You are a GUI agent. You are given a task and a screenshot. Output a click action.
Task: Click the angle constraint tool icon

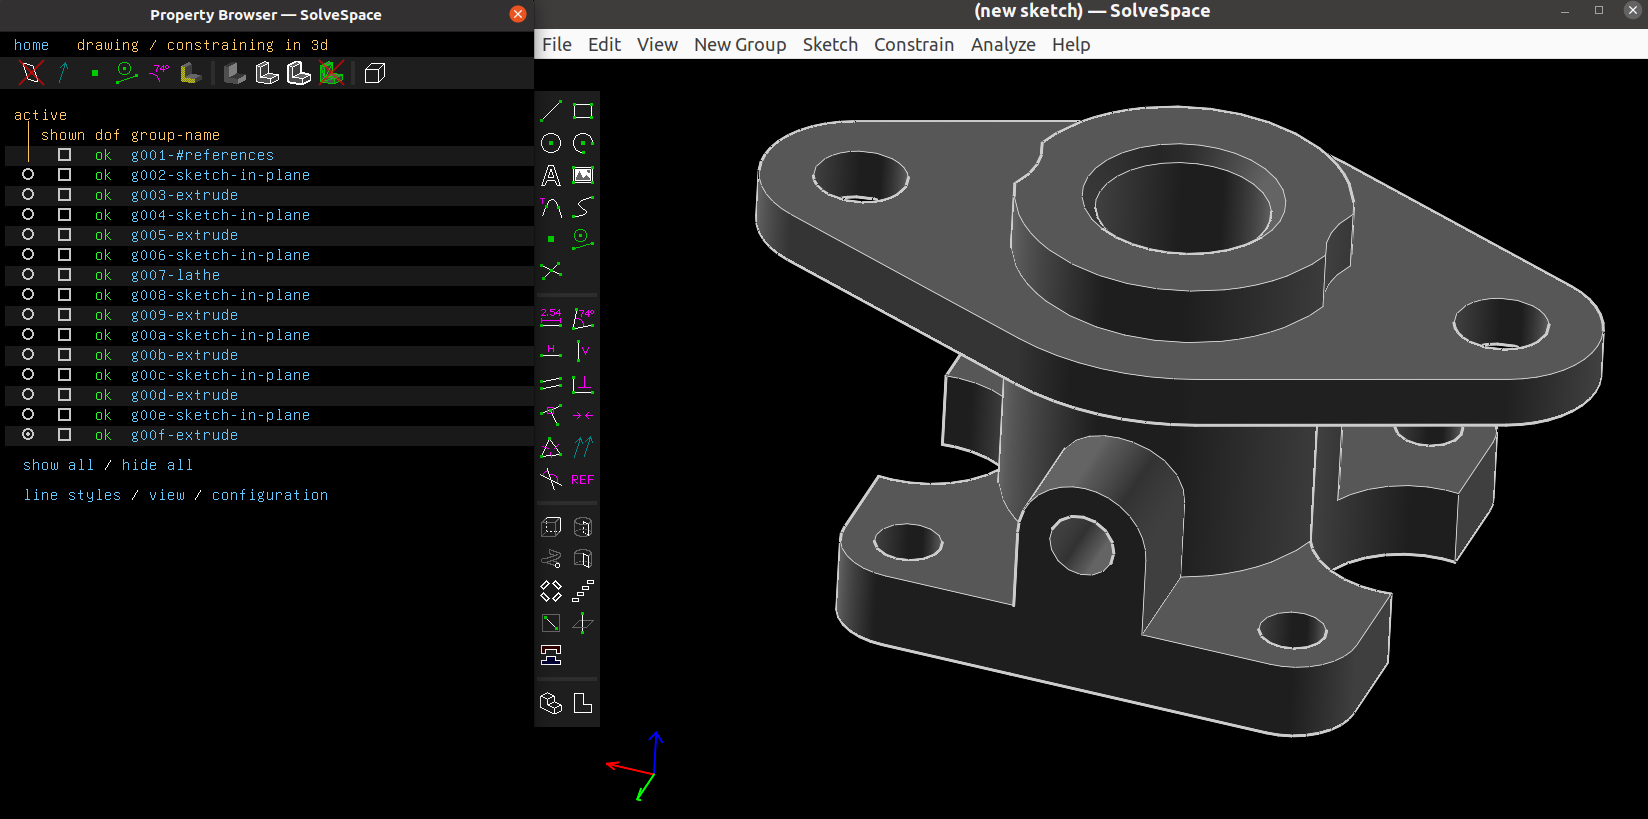pyautogui.click(x=583, y=318)
